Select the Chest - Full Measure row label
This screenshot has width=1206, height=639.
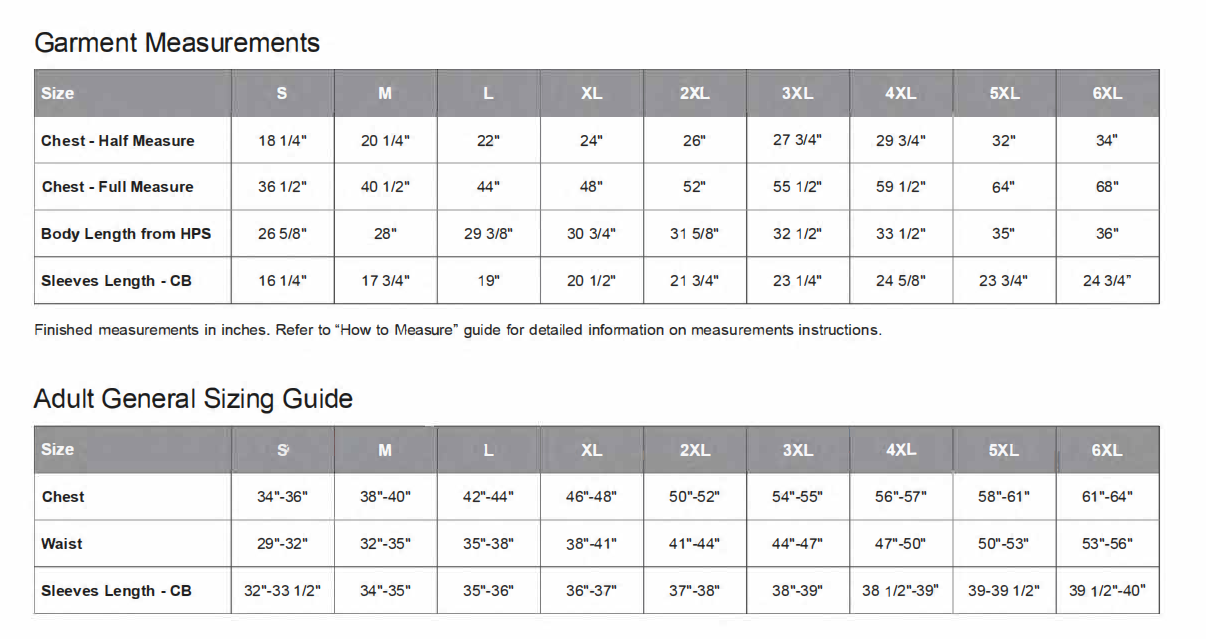pos(118,187)
